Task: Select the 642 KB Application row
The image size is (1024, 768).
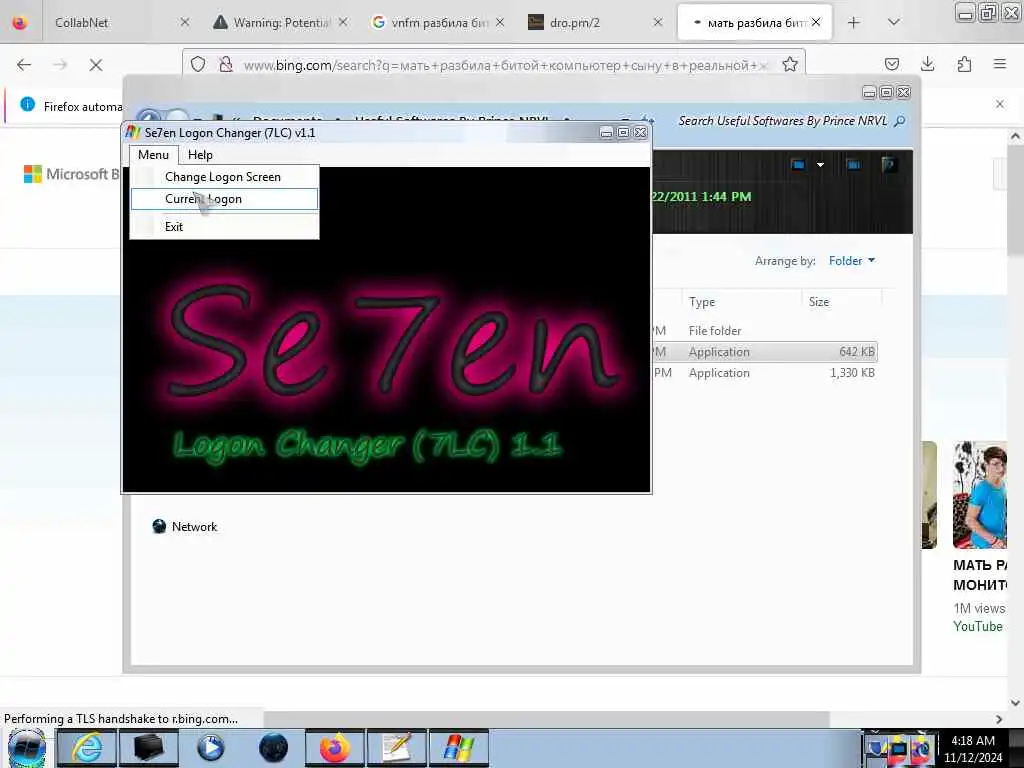Action: coord(764,352)
